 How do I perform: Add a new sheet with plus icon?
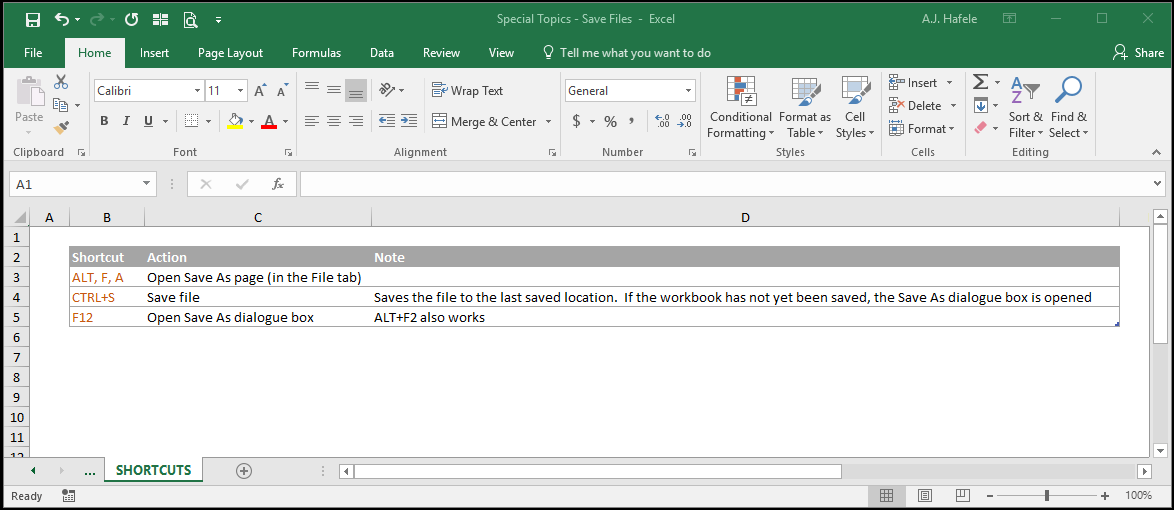[x=243, y=471]
